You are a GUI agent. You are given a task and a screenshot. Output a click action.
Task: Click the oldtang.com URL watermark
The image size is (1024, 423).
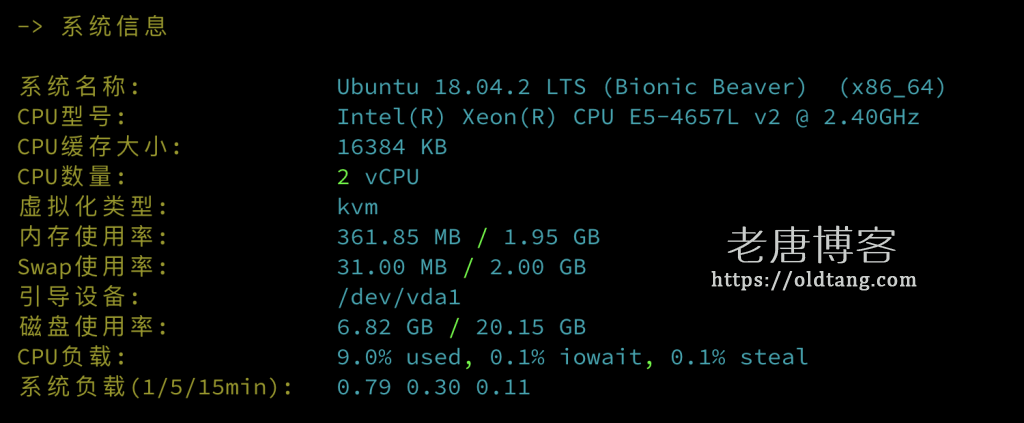pyautogui.click(x=813, y=280)
